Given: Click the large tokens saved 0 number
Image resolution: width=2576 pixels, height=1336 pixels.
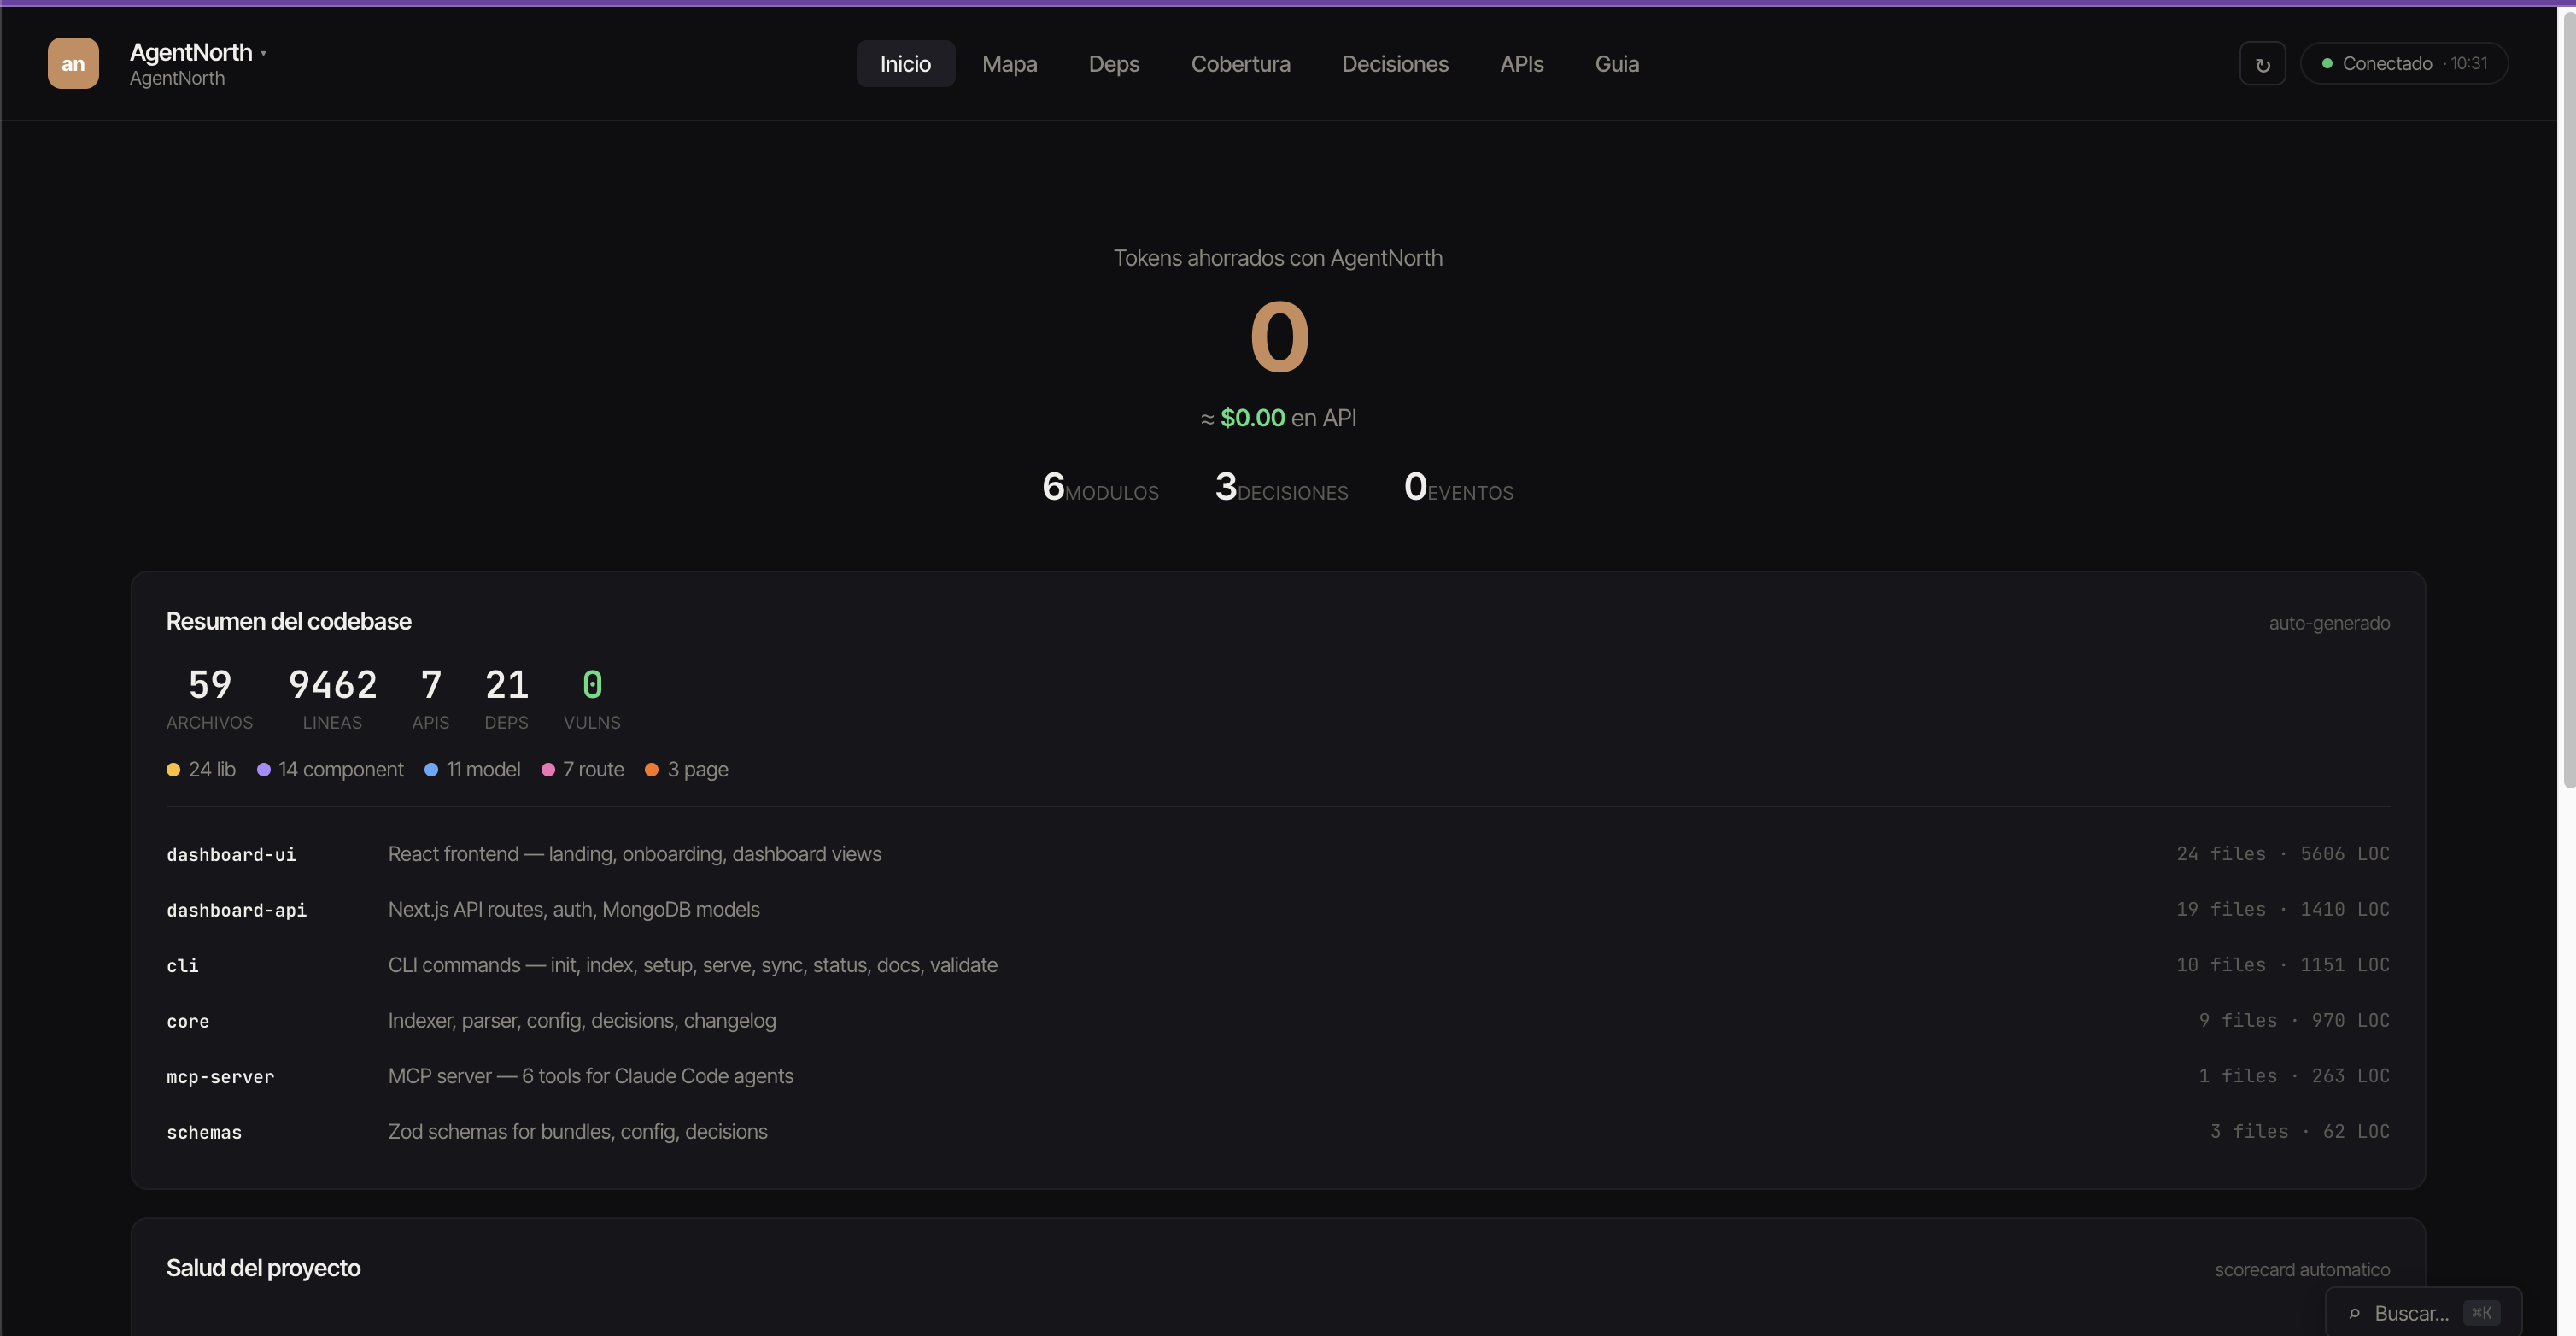Looking at the screenshot, I should click(1279, 337).
